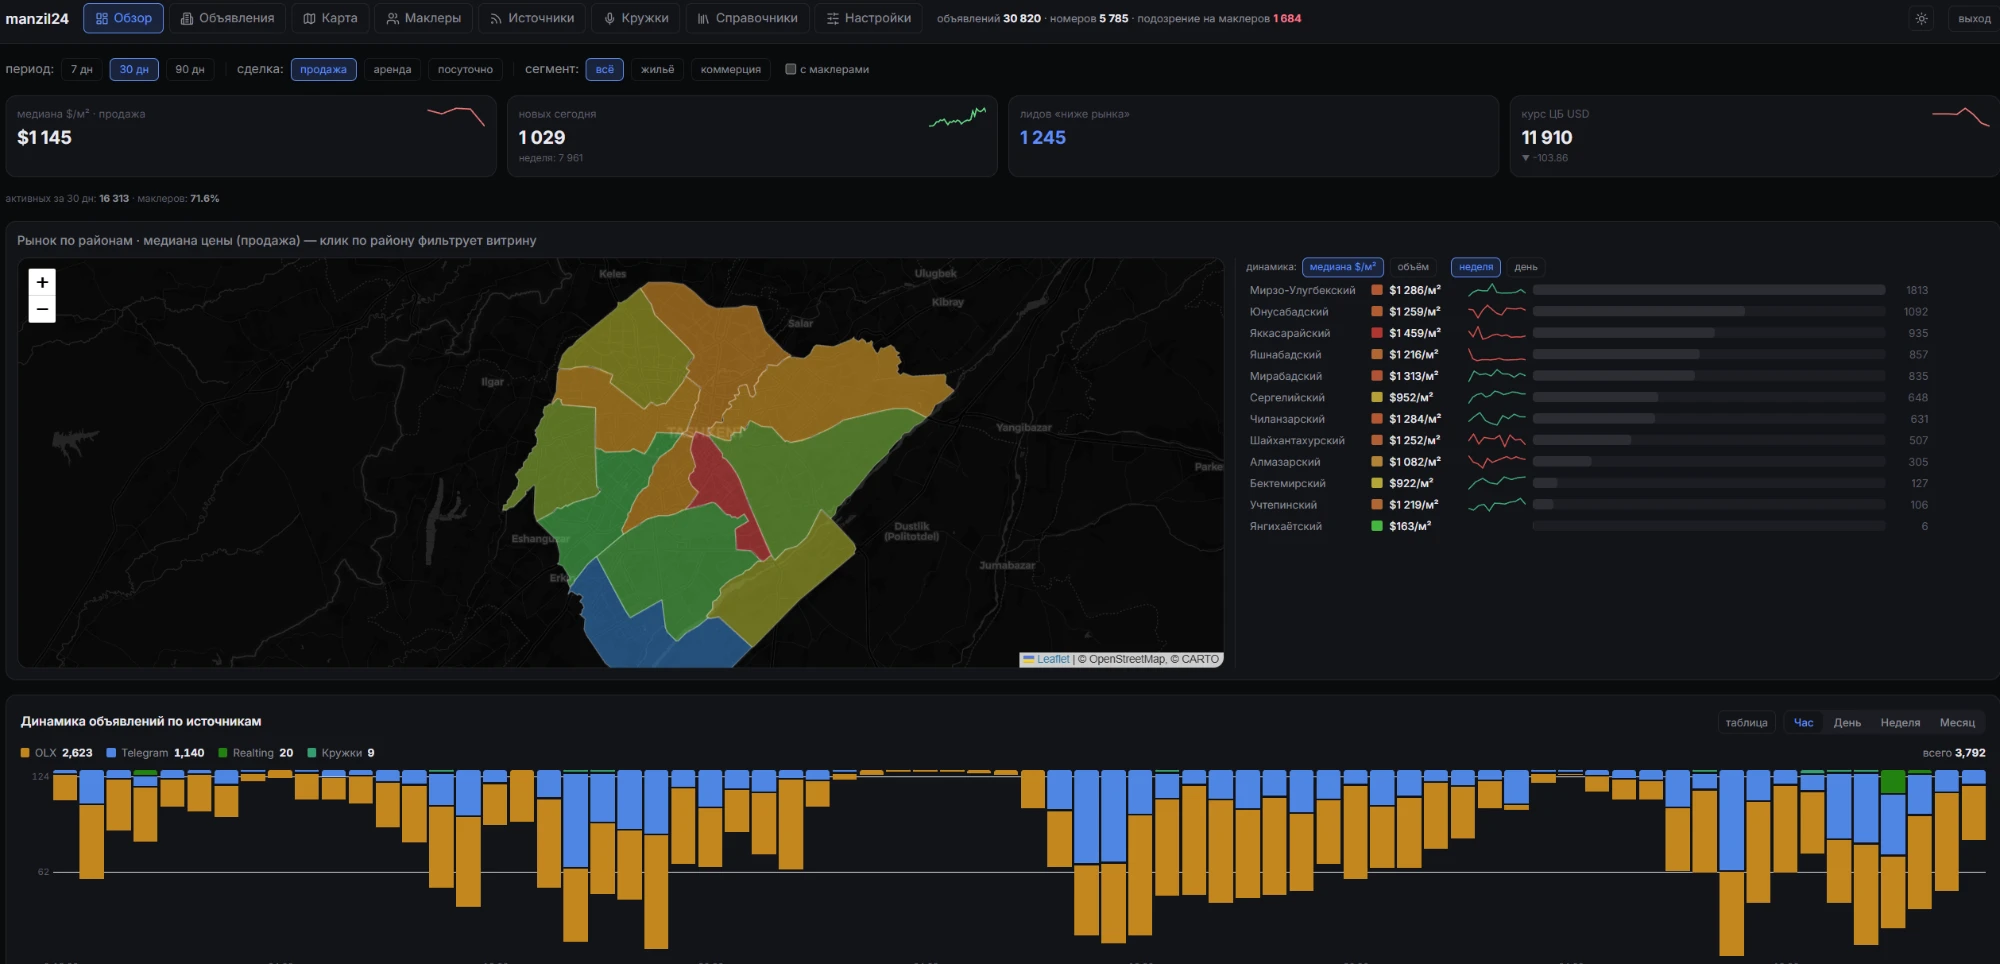Screen dimensions: 2000x964
Task: Show медиана $/м² dynamics
Action: (1342, 267)
